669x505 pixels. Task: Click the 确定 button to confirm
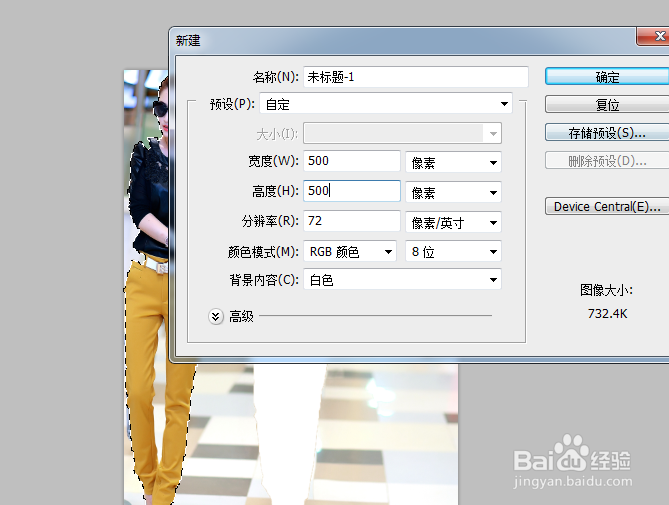[x=607, y=77]
